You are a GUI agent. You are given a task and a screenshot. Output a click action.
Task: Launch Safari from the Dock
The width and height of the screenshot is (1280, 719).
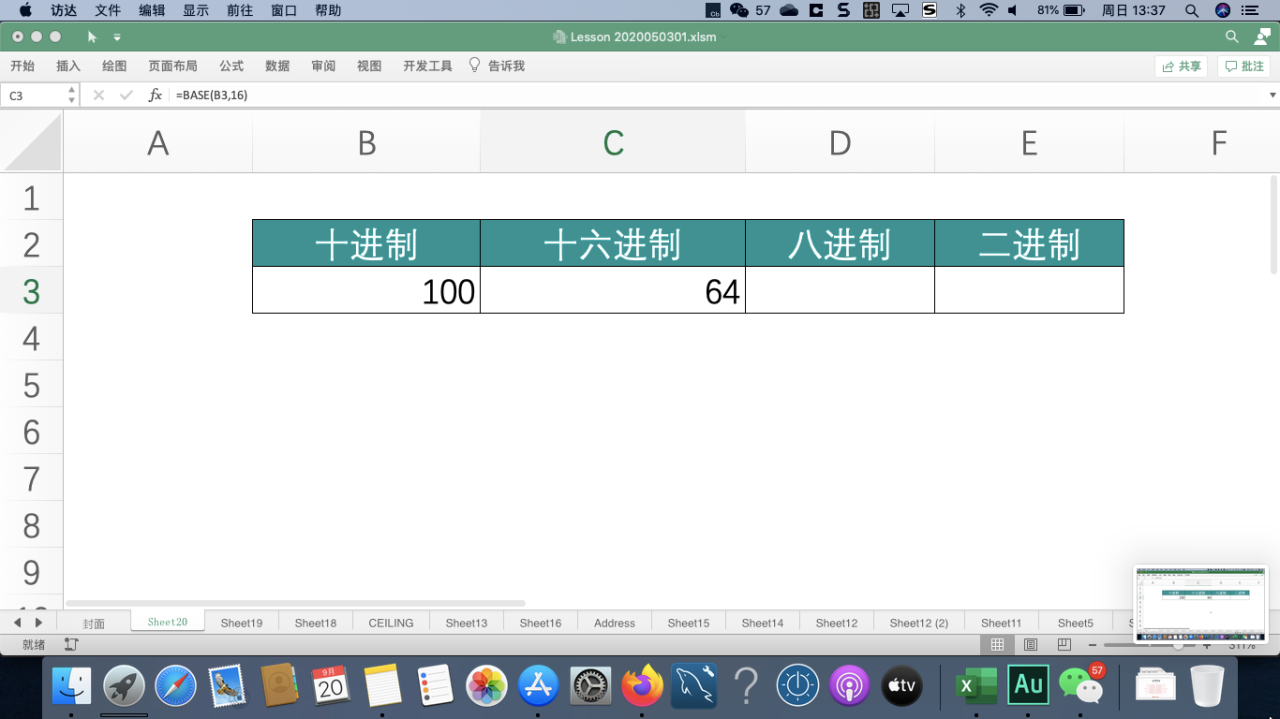[176, 686]
